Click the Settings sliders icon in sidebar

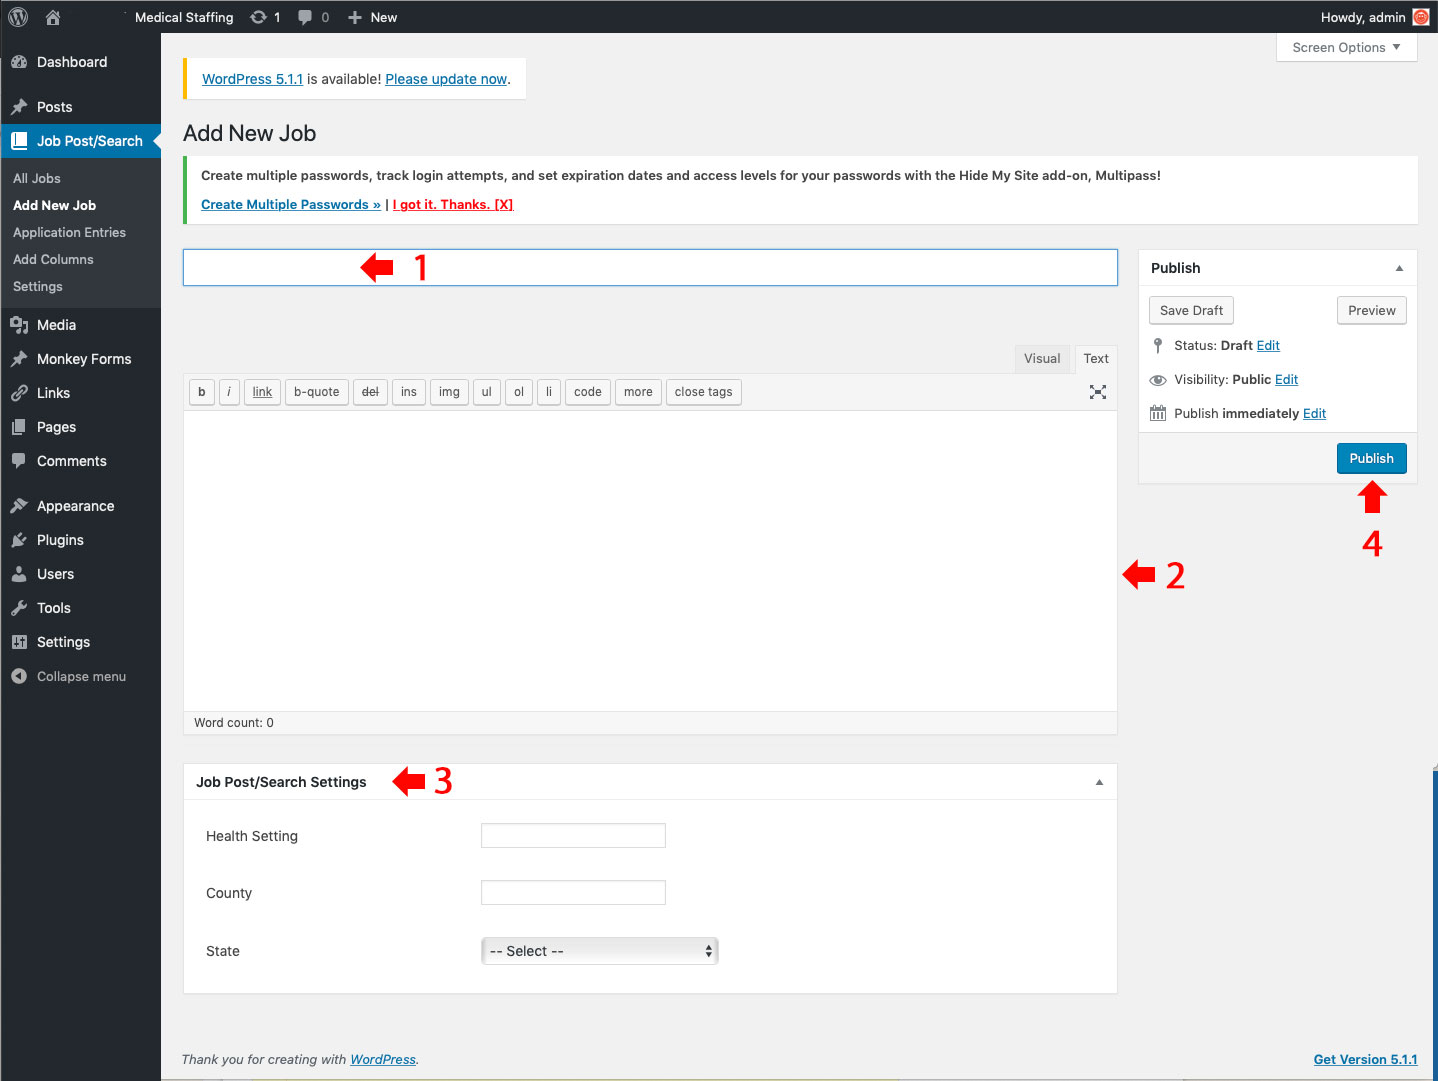pos(19,642)
